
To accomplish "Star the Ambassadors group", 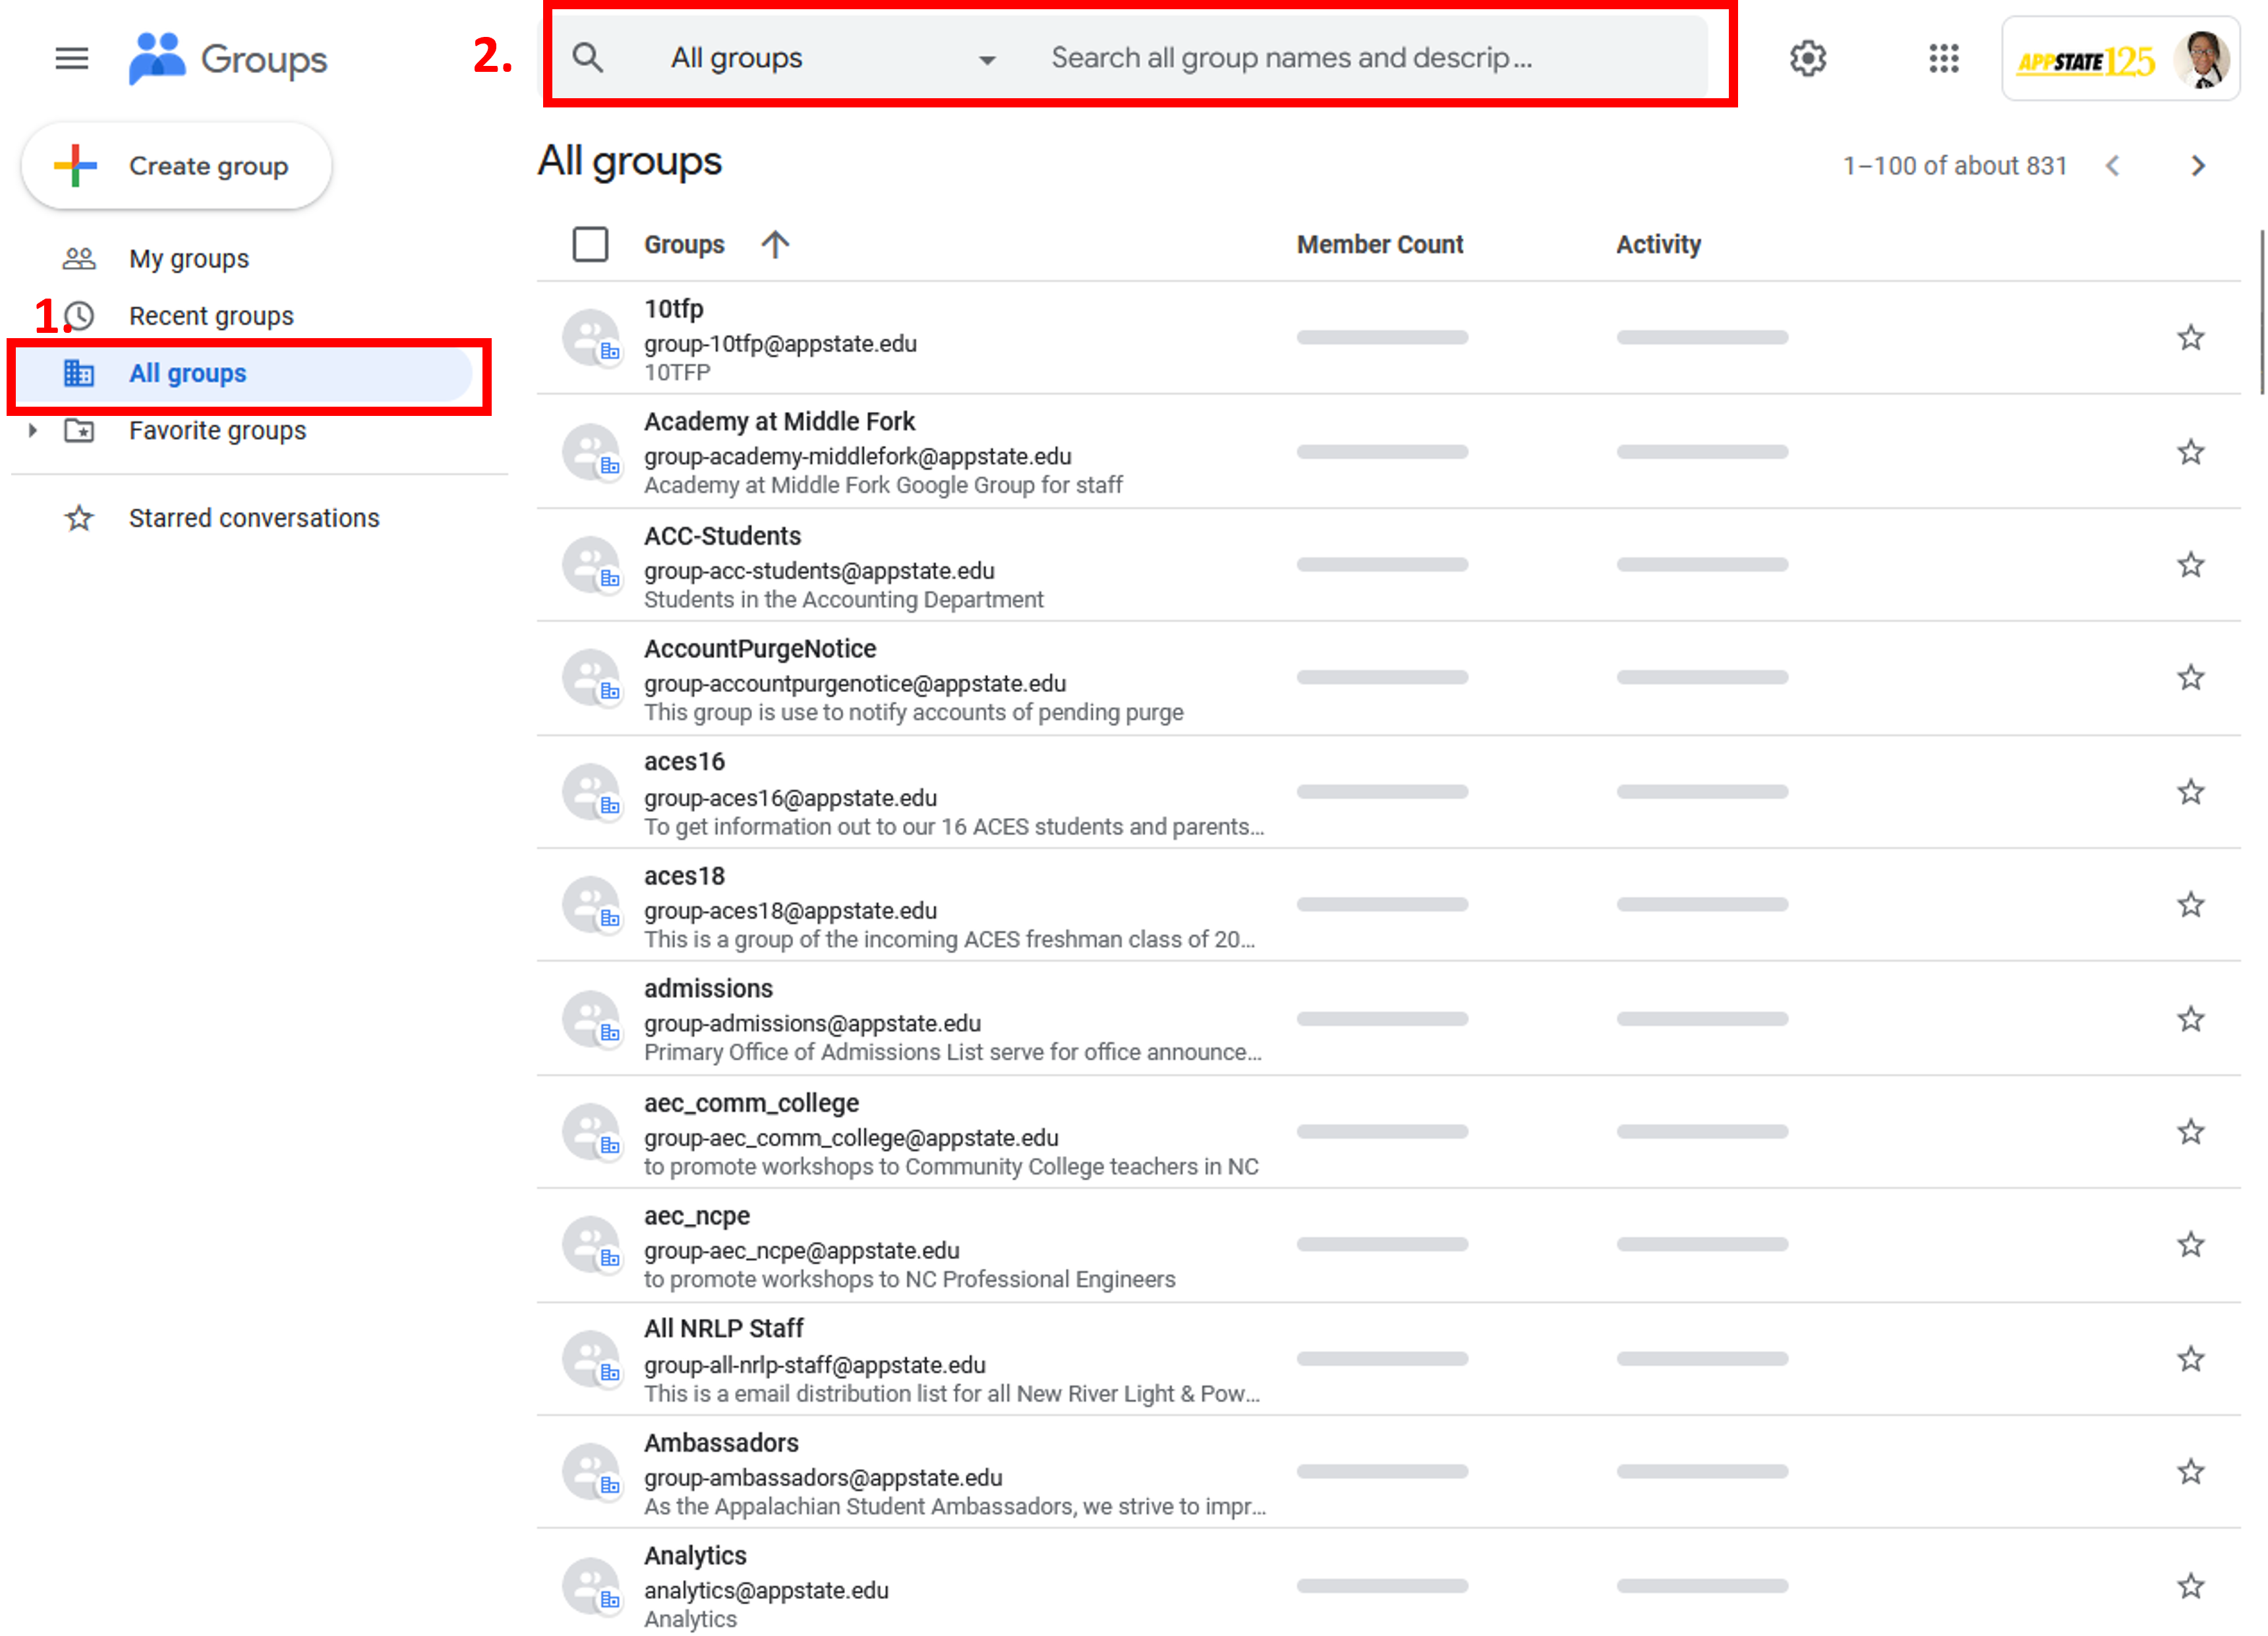I will click(x=2190, y=1472).
